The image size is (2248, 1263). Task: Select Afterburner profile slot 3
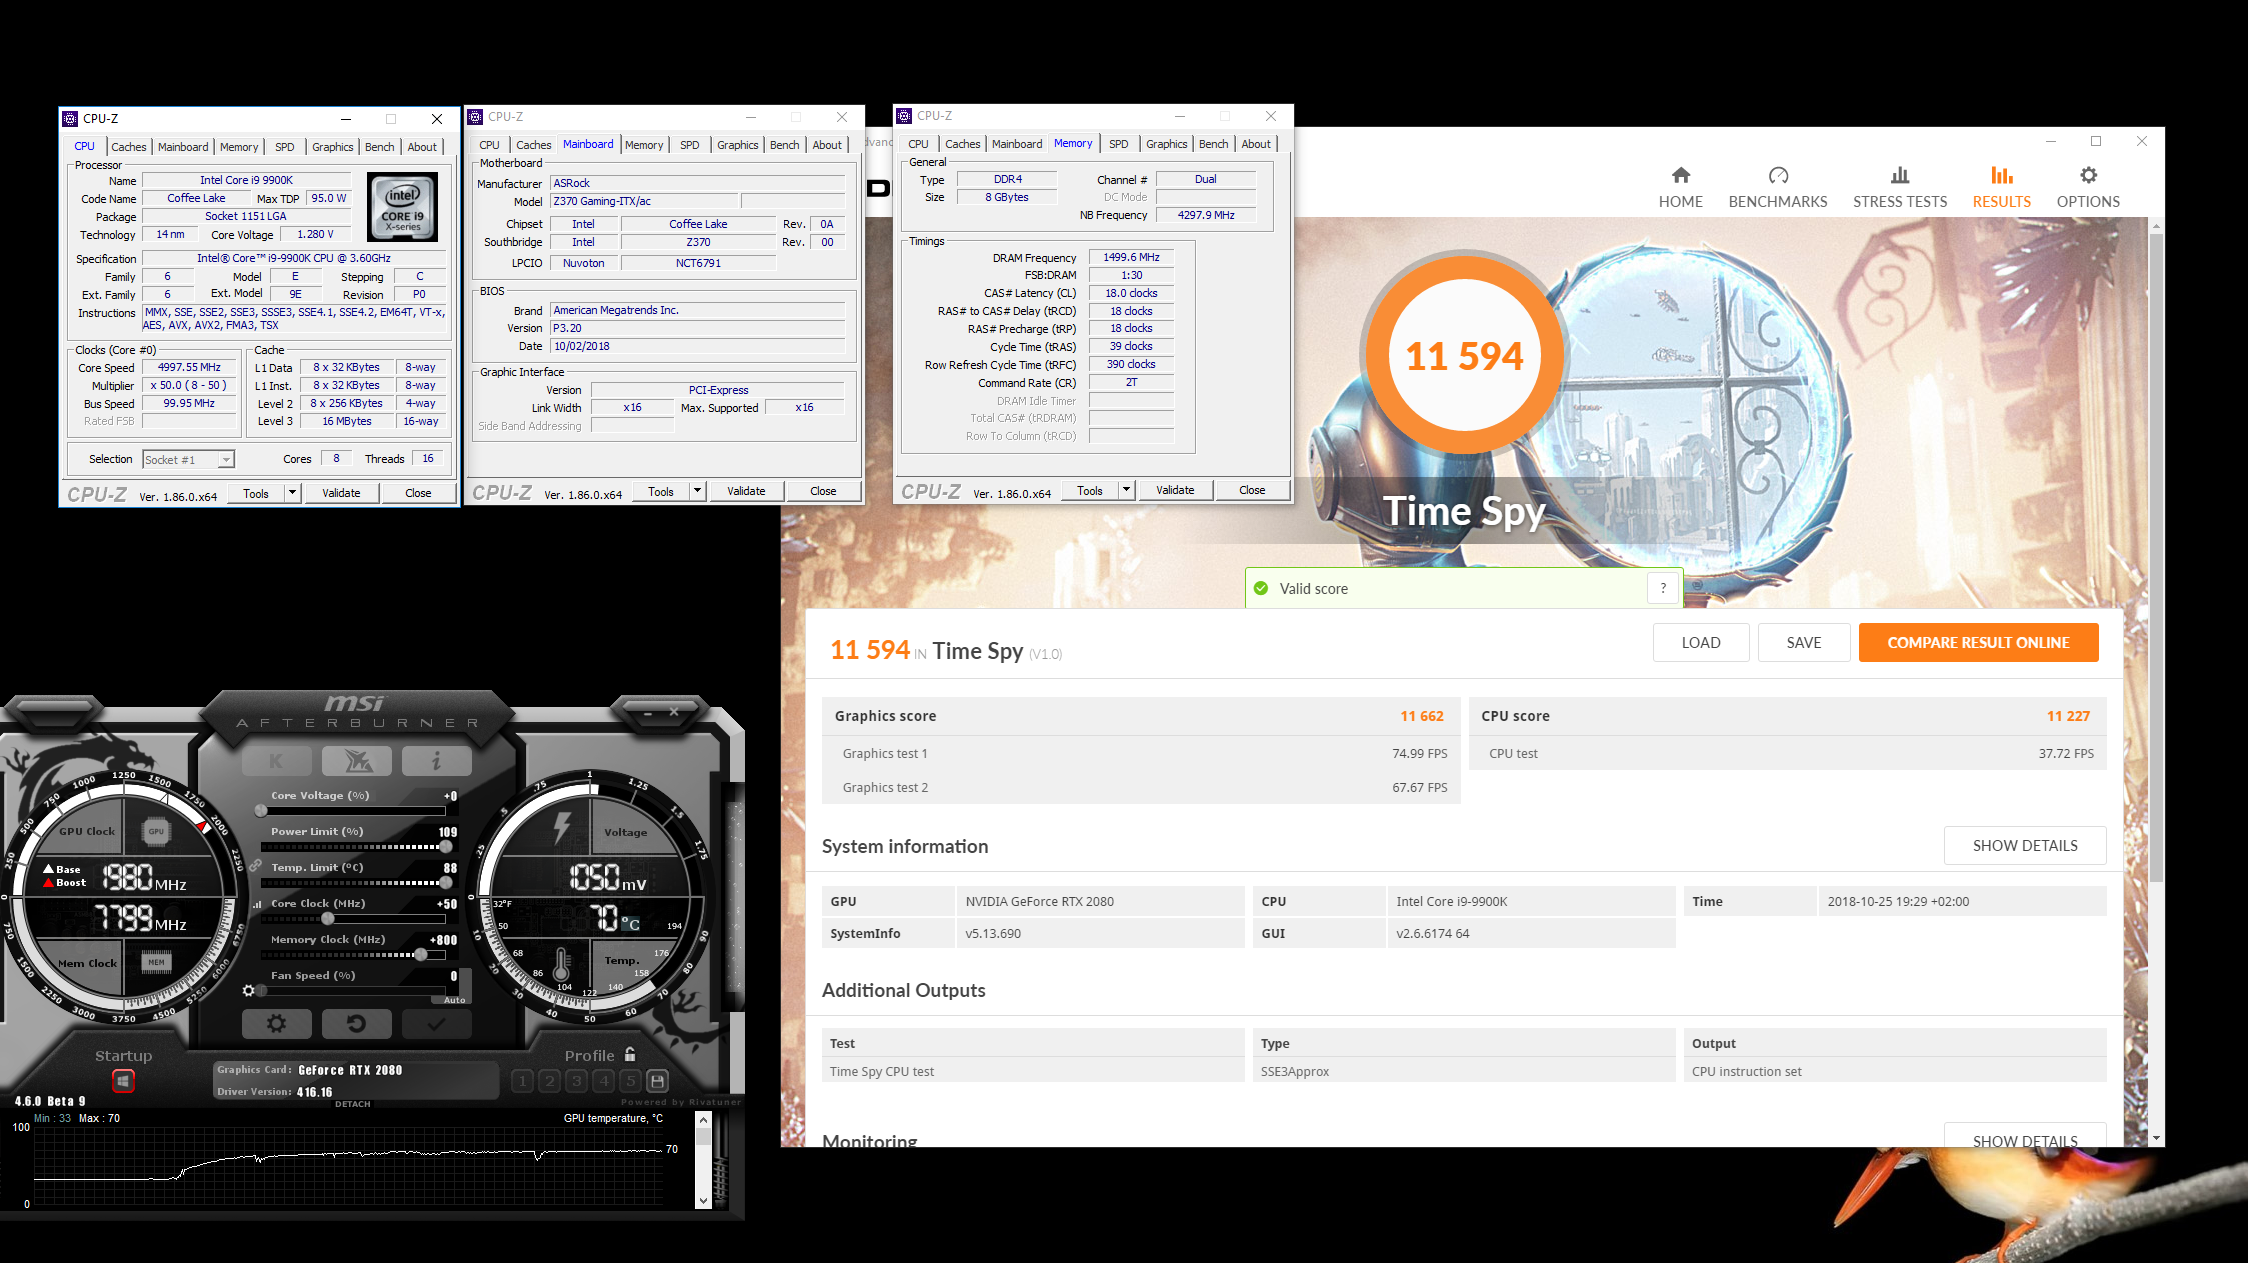coord(576,1081)
